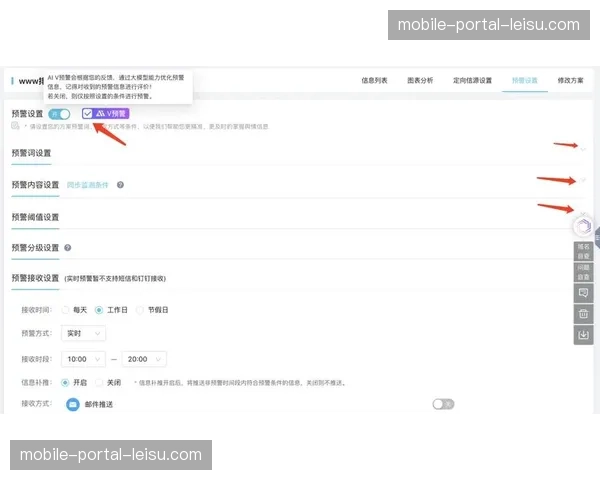Select 开启 for 信息补推
The image size is (600, 480).
pyautogui.click(x=65, y=382)
